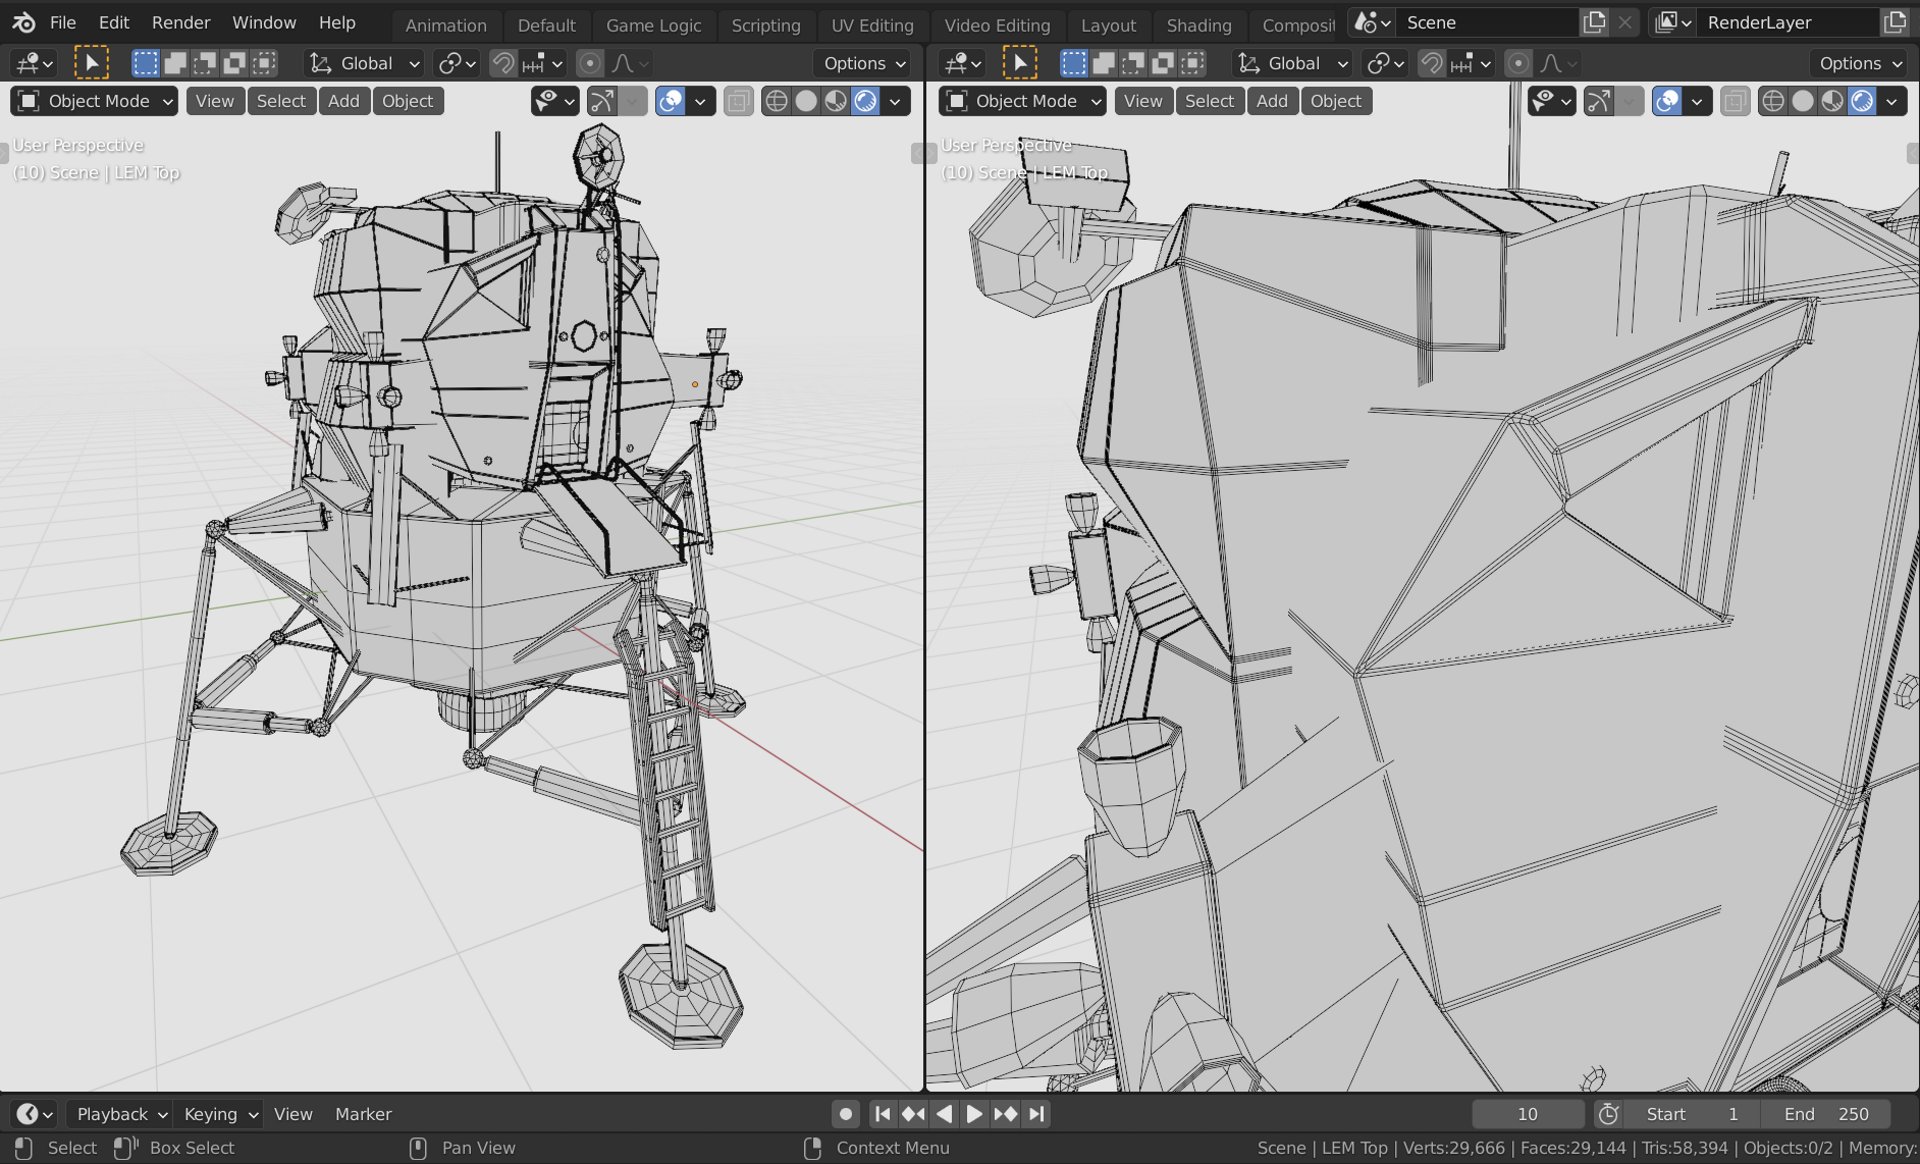
Task: Click the Add button in left viewport header
Action: 343,101
